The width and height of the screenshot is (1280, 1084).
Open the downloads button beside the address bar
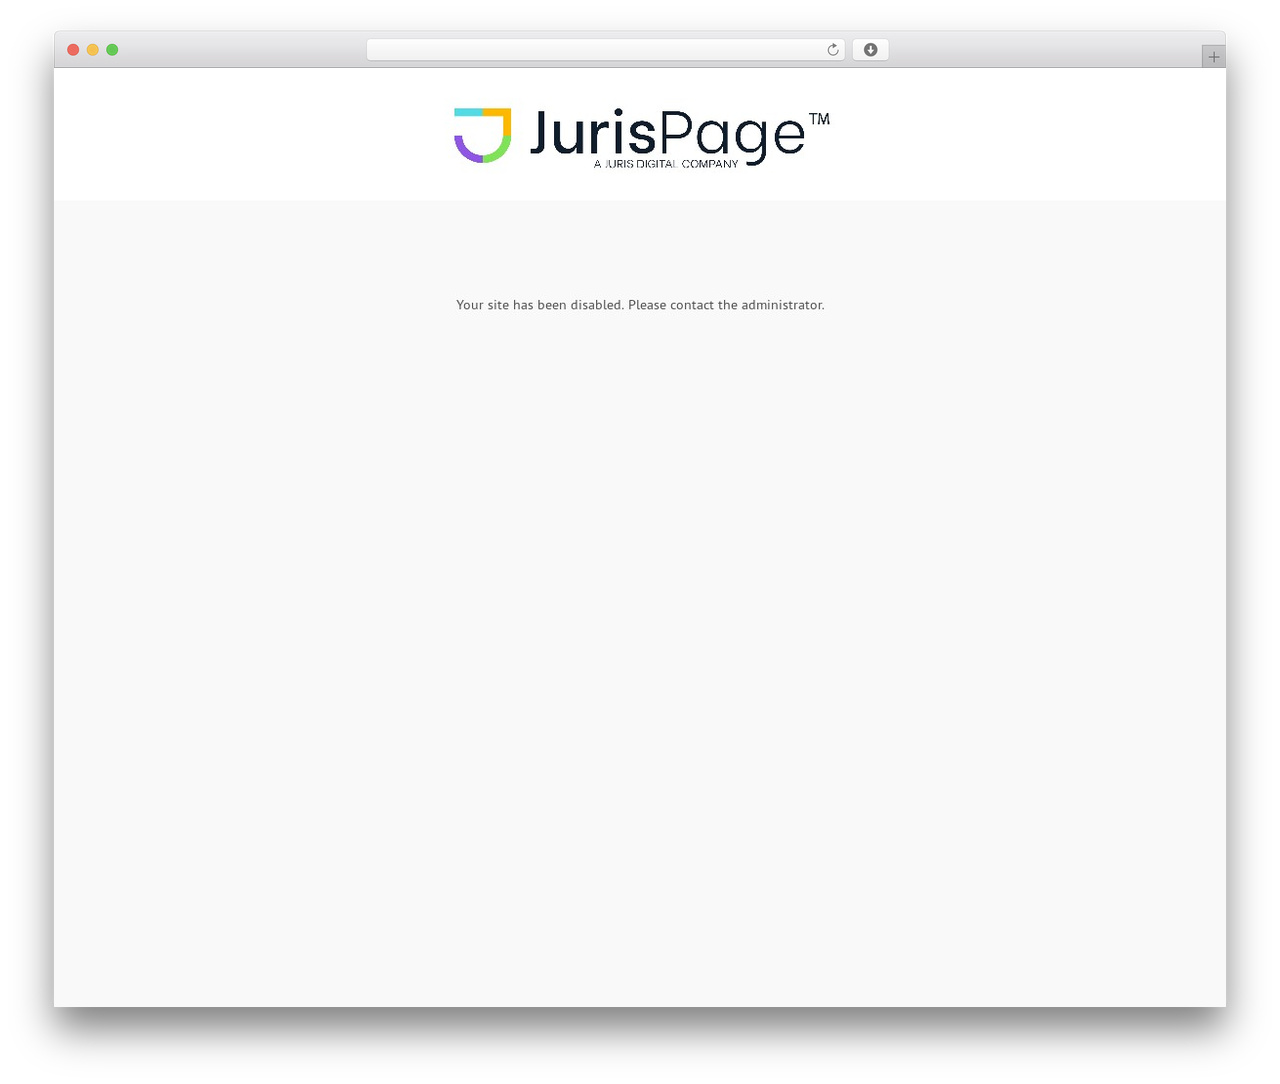(870, 50)
